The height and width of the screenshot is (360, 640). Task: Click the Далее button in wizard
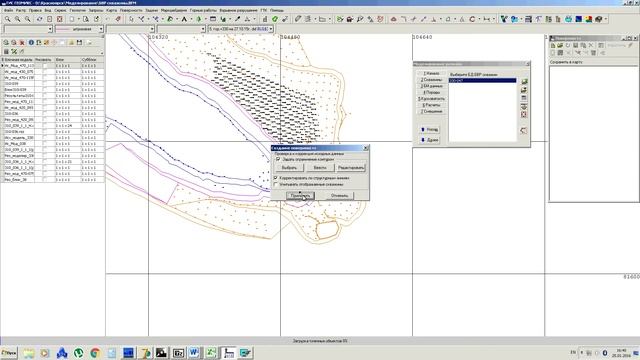click(429, 140)
